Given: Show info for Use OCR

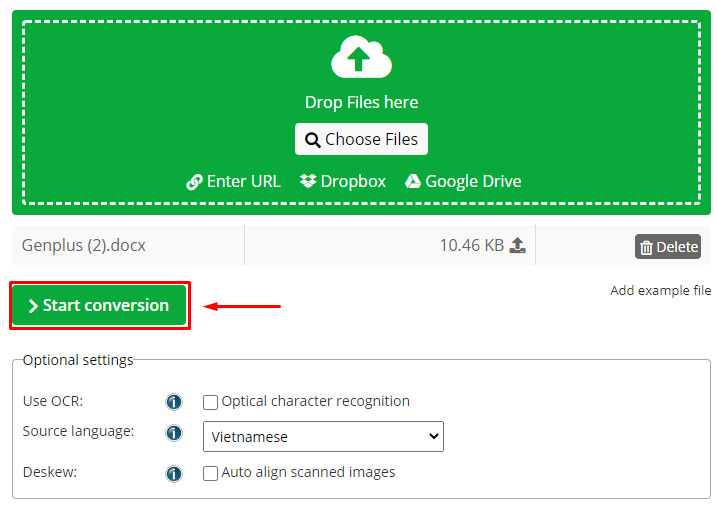Looking at the screenshot, I should click(x=174, y=402).
